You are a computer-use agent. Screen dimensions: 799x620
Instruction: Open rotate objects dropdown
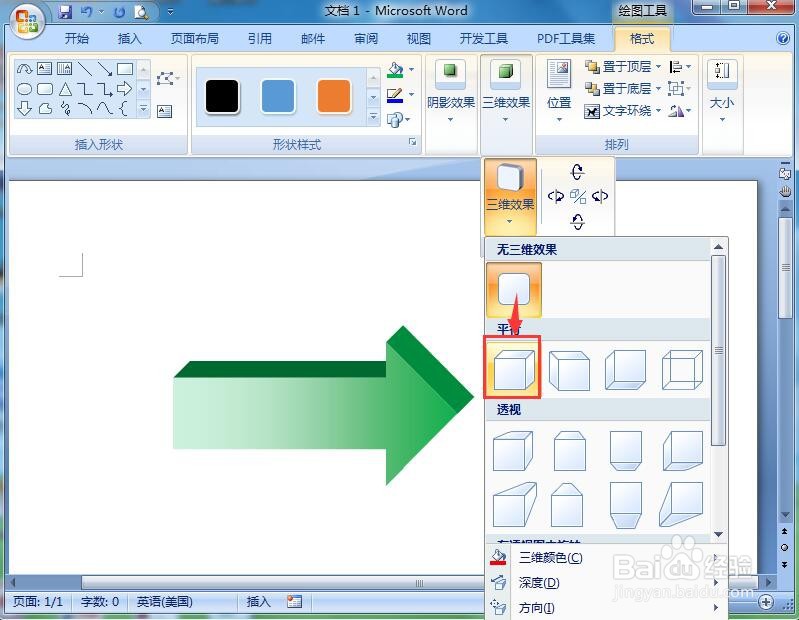[x=680, y=111]
